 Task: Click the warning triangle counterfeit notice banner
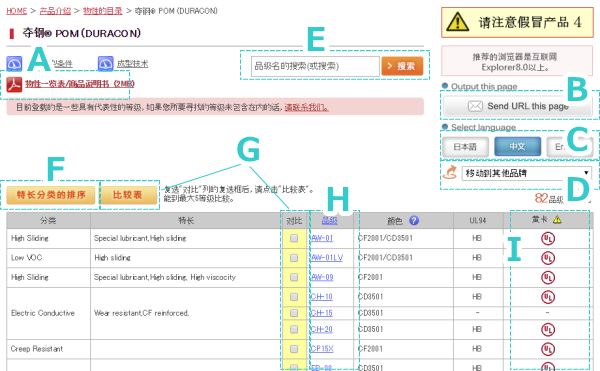pyautogui.click(x=517, y=22)
